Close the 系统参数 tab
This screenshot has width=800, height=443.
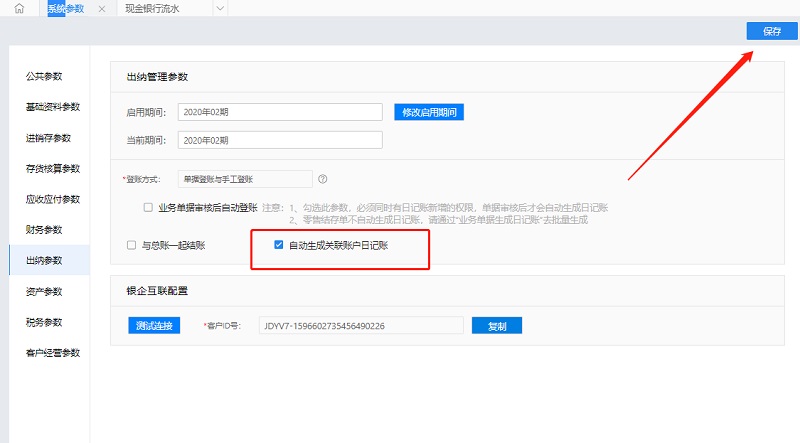[x=102, y=8]
